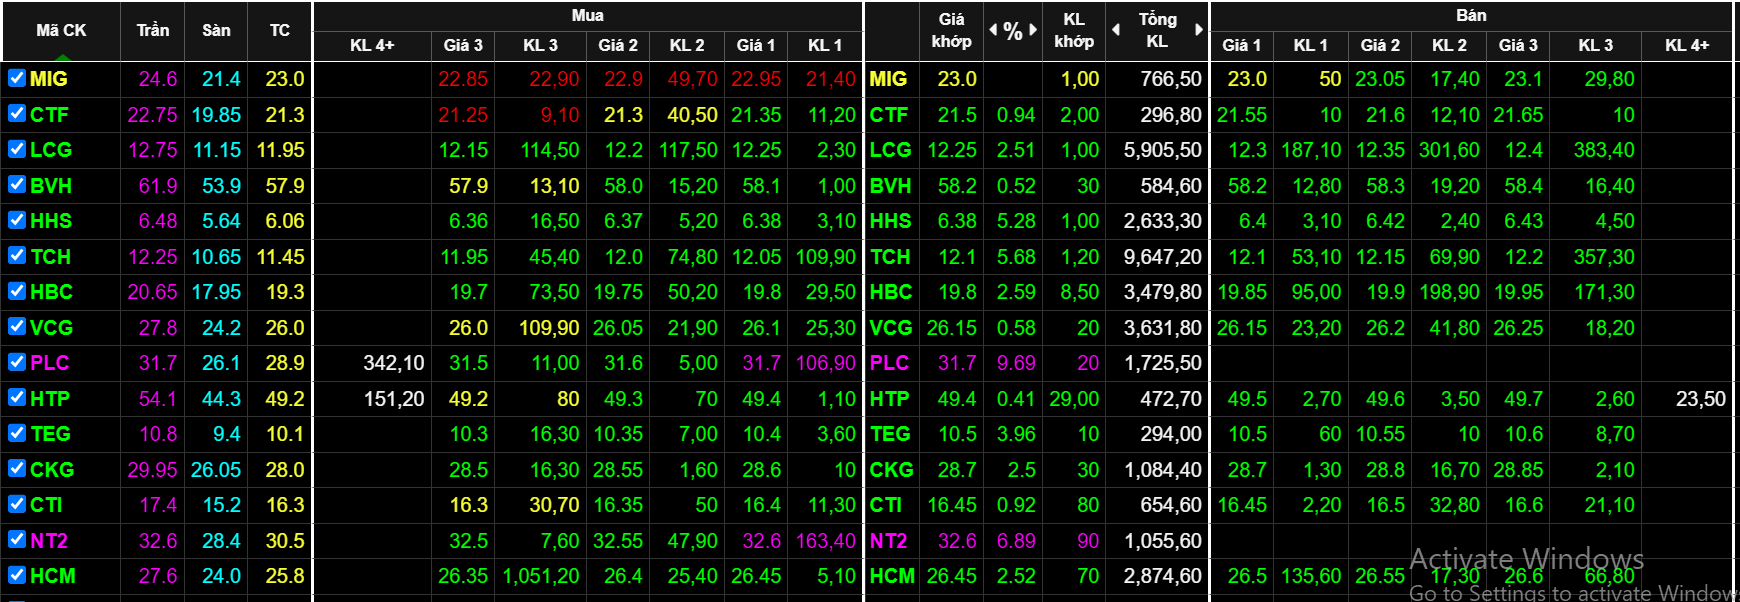
Task: Open MIG ticker in the first column
Action: tap(49, 79)
